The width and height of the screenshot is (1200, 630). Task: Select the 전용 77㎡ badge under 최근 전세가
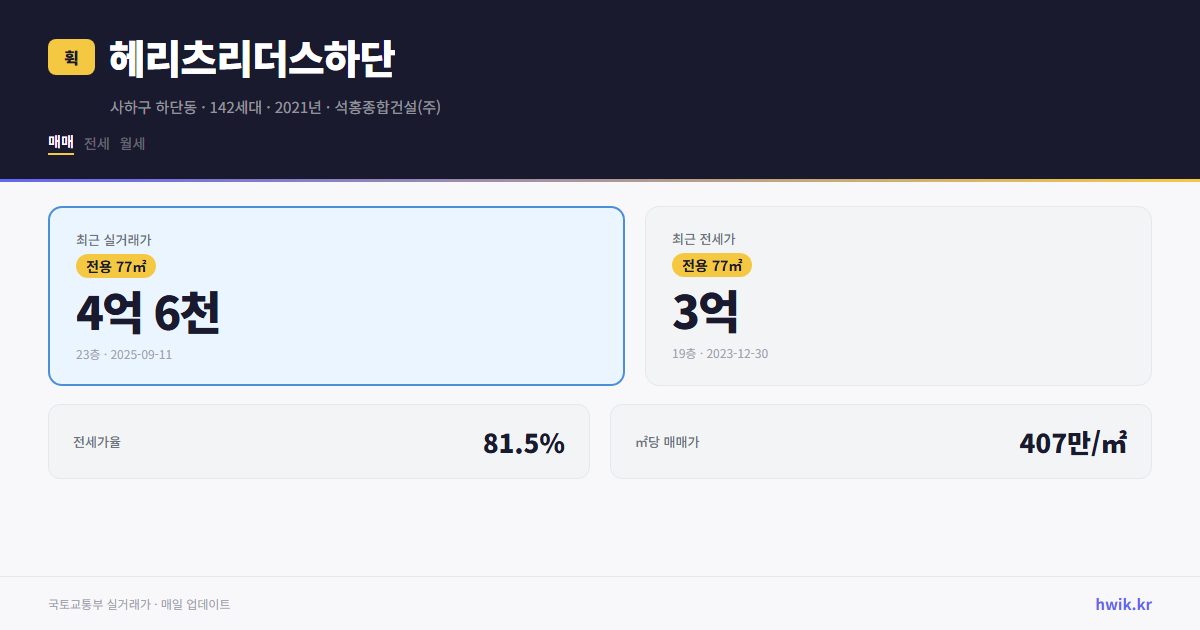pos(712,265)
